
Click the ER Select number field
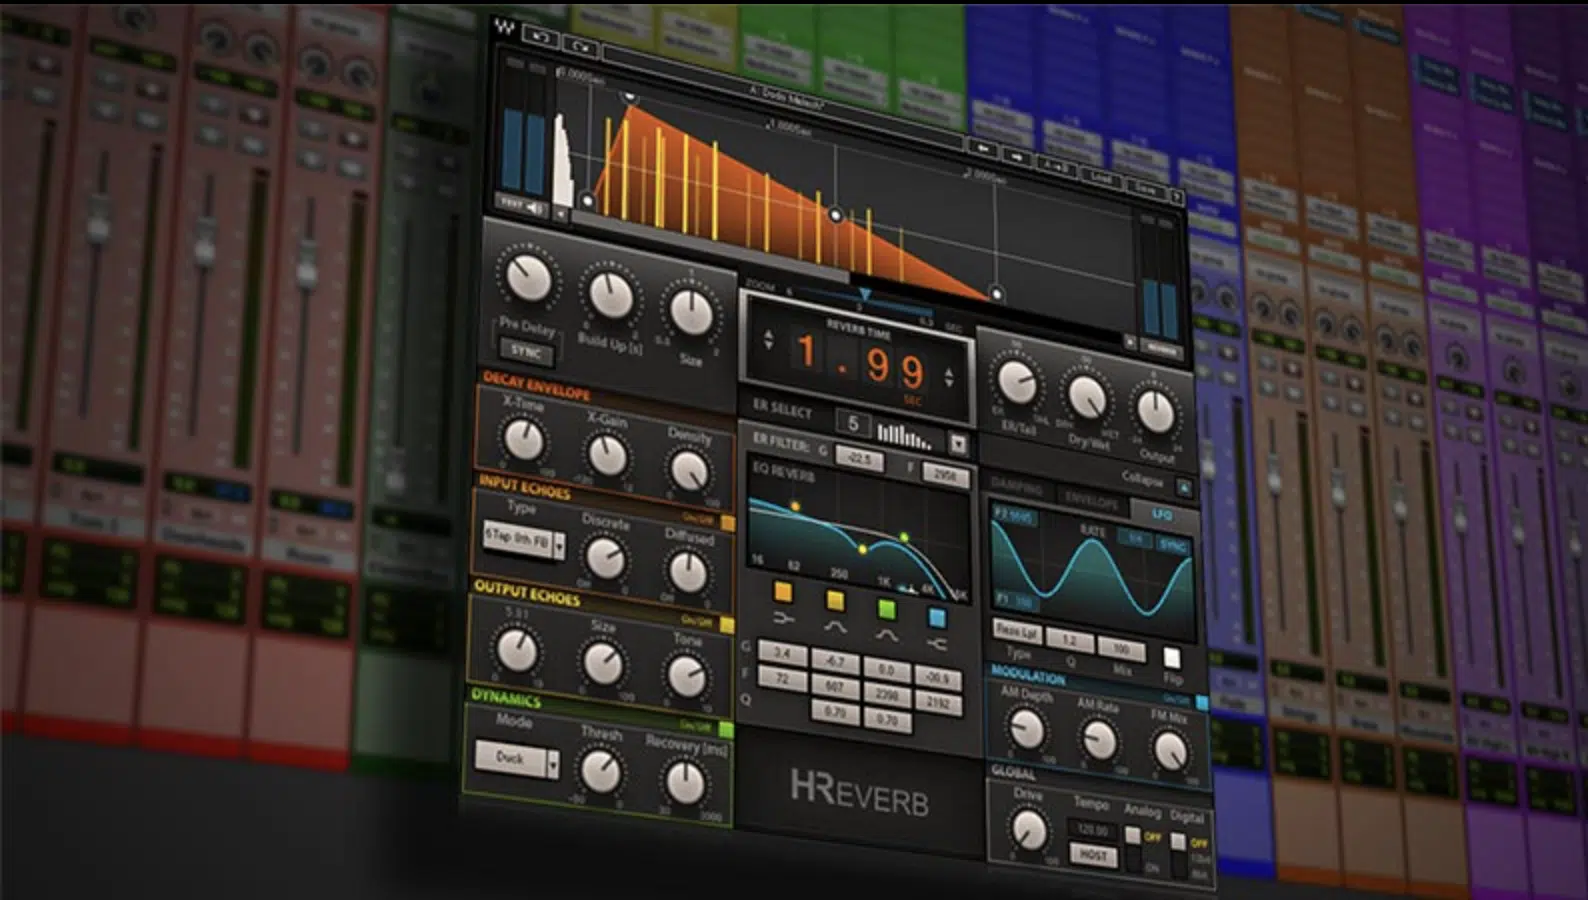853,423
